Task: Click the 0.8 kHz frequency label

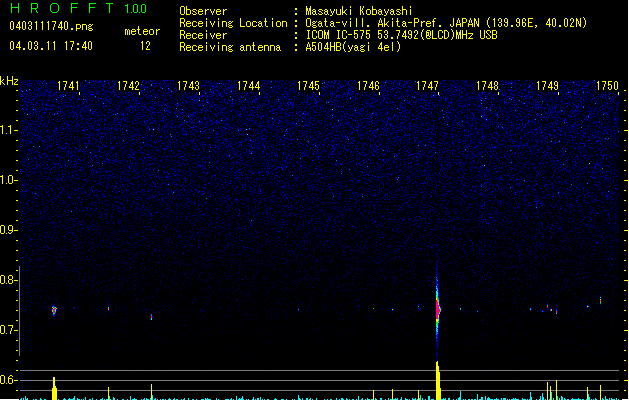Action: pyautogui.click(x=9, y=280)
